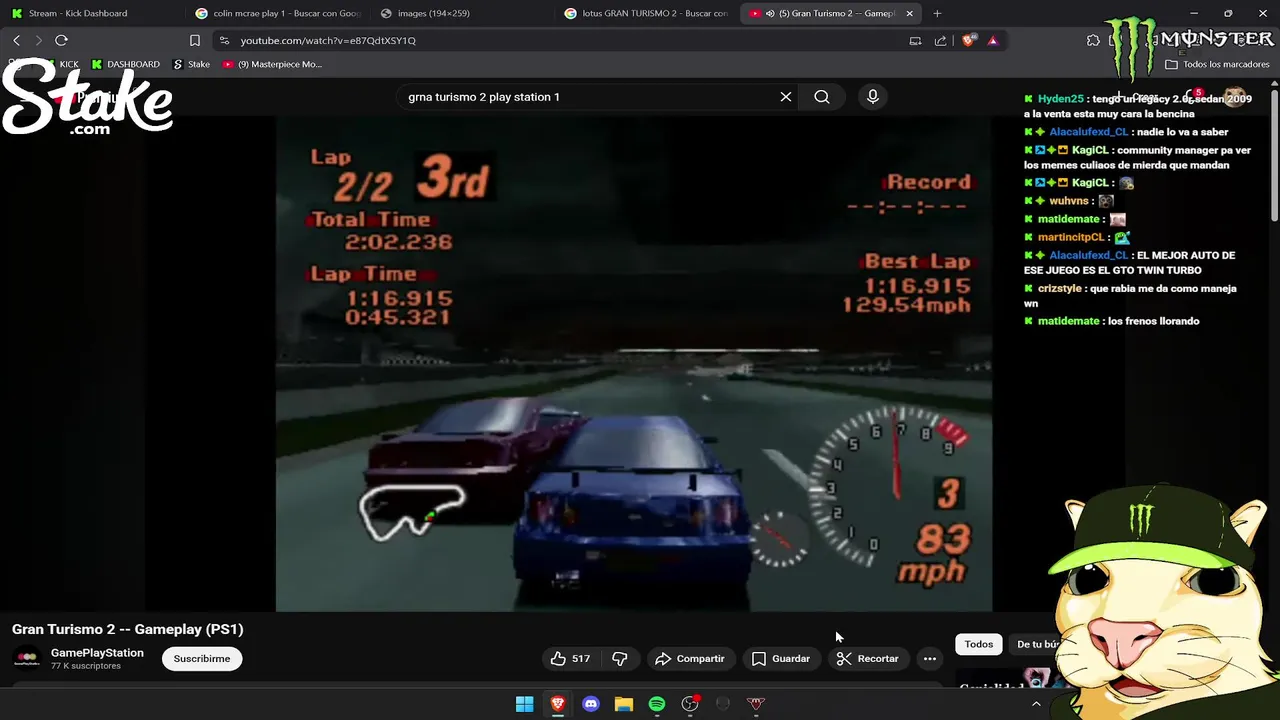The height and width of the screenshot is (720, 1280).
Task: Close the Gran Turismo 2 Gameplay tab
Action: click(909, 13)
